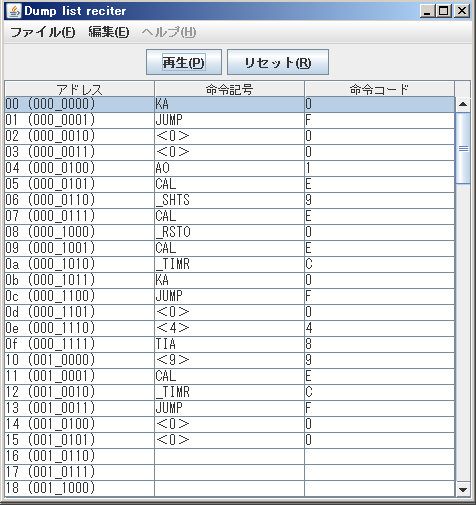
Task: Minimize the Dump list reciter window
Action: pos(427,11)
